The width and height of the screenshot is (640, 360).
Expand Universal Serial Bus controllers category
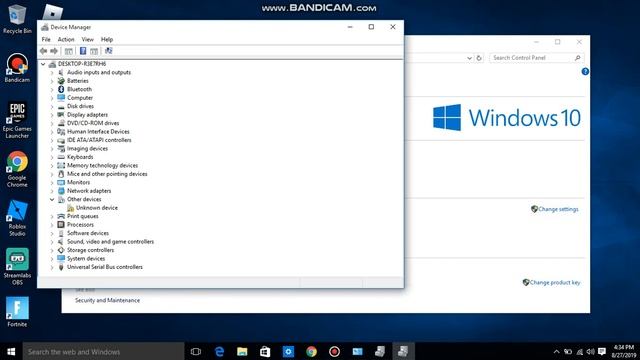(x=52, y=267)
